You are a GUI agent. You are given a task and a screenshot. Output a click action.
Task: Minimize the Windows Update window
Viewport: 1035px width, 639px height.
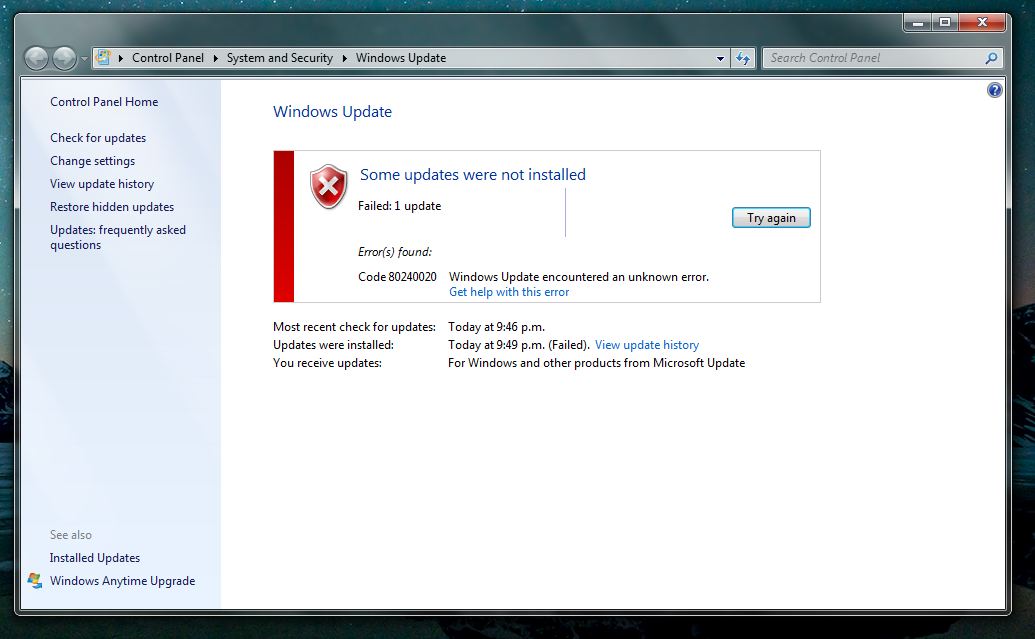(x=918, y=22)
